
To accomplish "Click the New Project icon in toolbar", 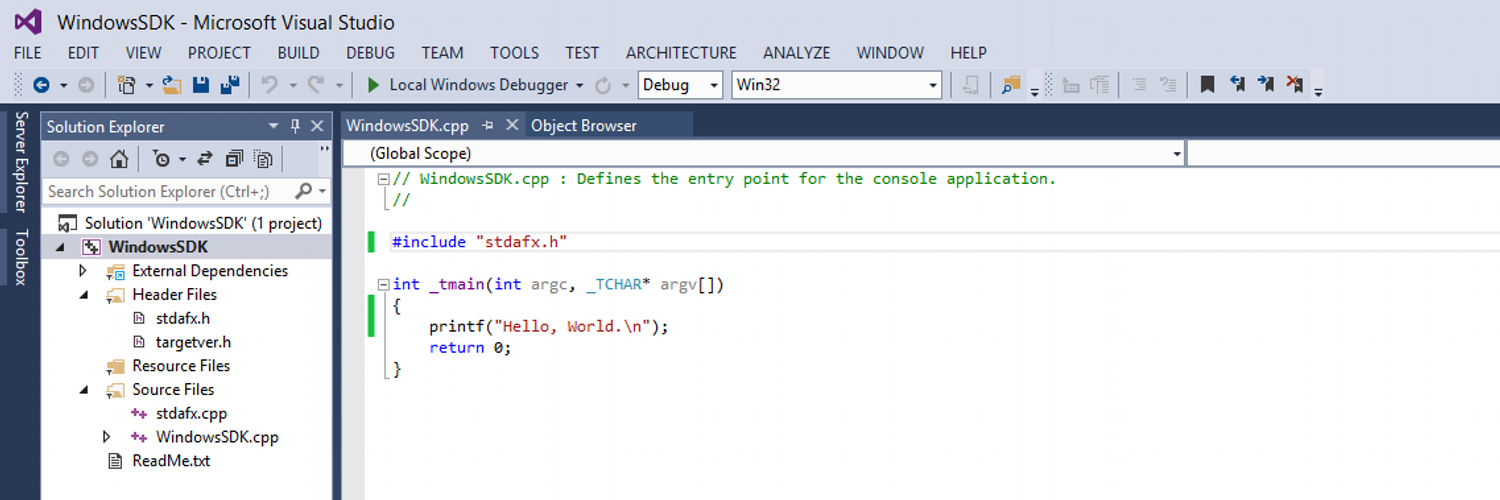I will [127, 85].
